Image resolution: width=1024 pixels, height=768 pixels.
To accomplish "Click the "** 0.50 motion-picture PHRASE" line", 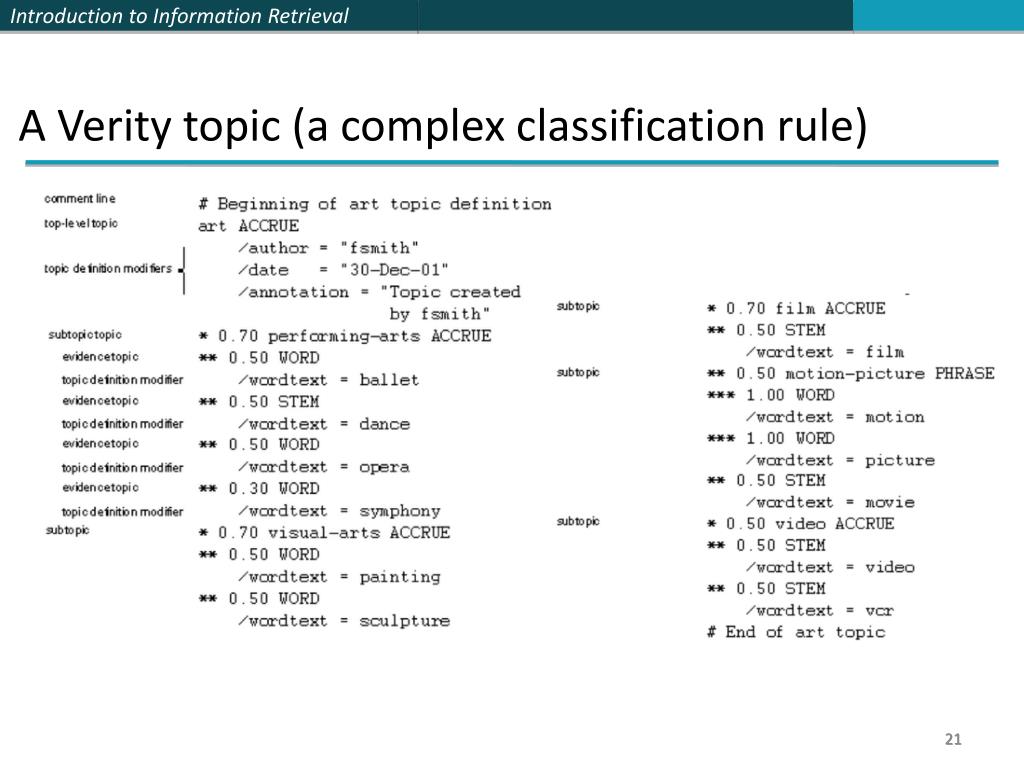I will click(851, 374).
